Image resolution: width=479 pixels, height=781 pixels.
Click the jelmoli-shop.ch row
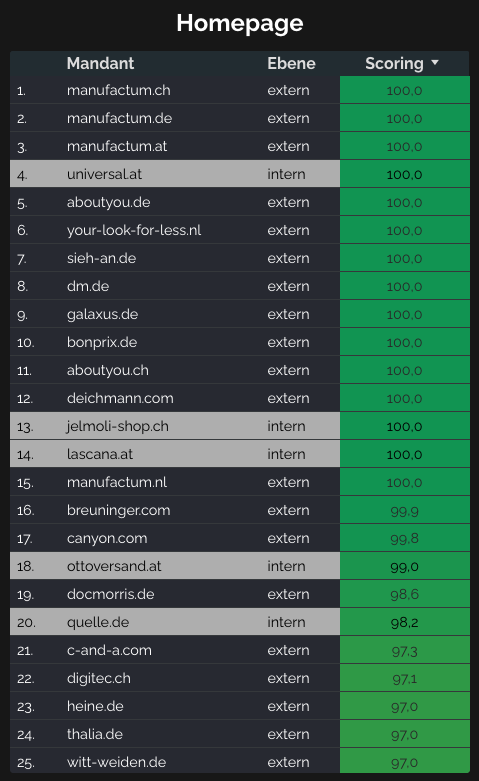240,426
